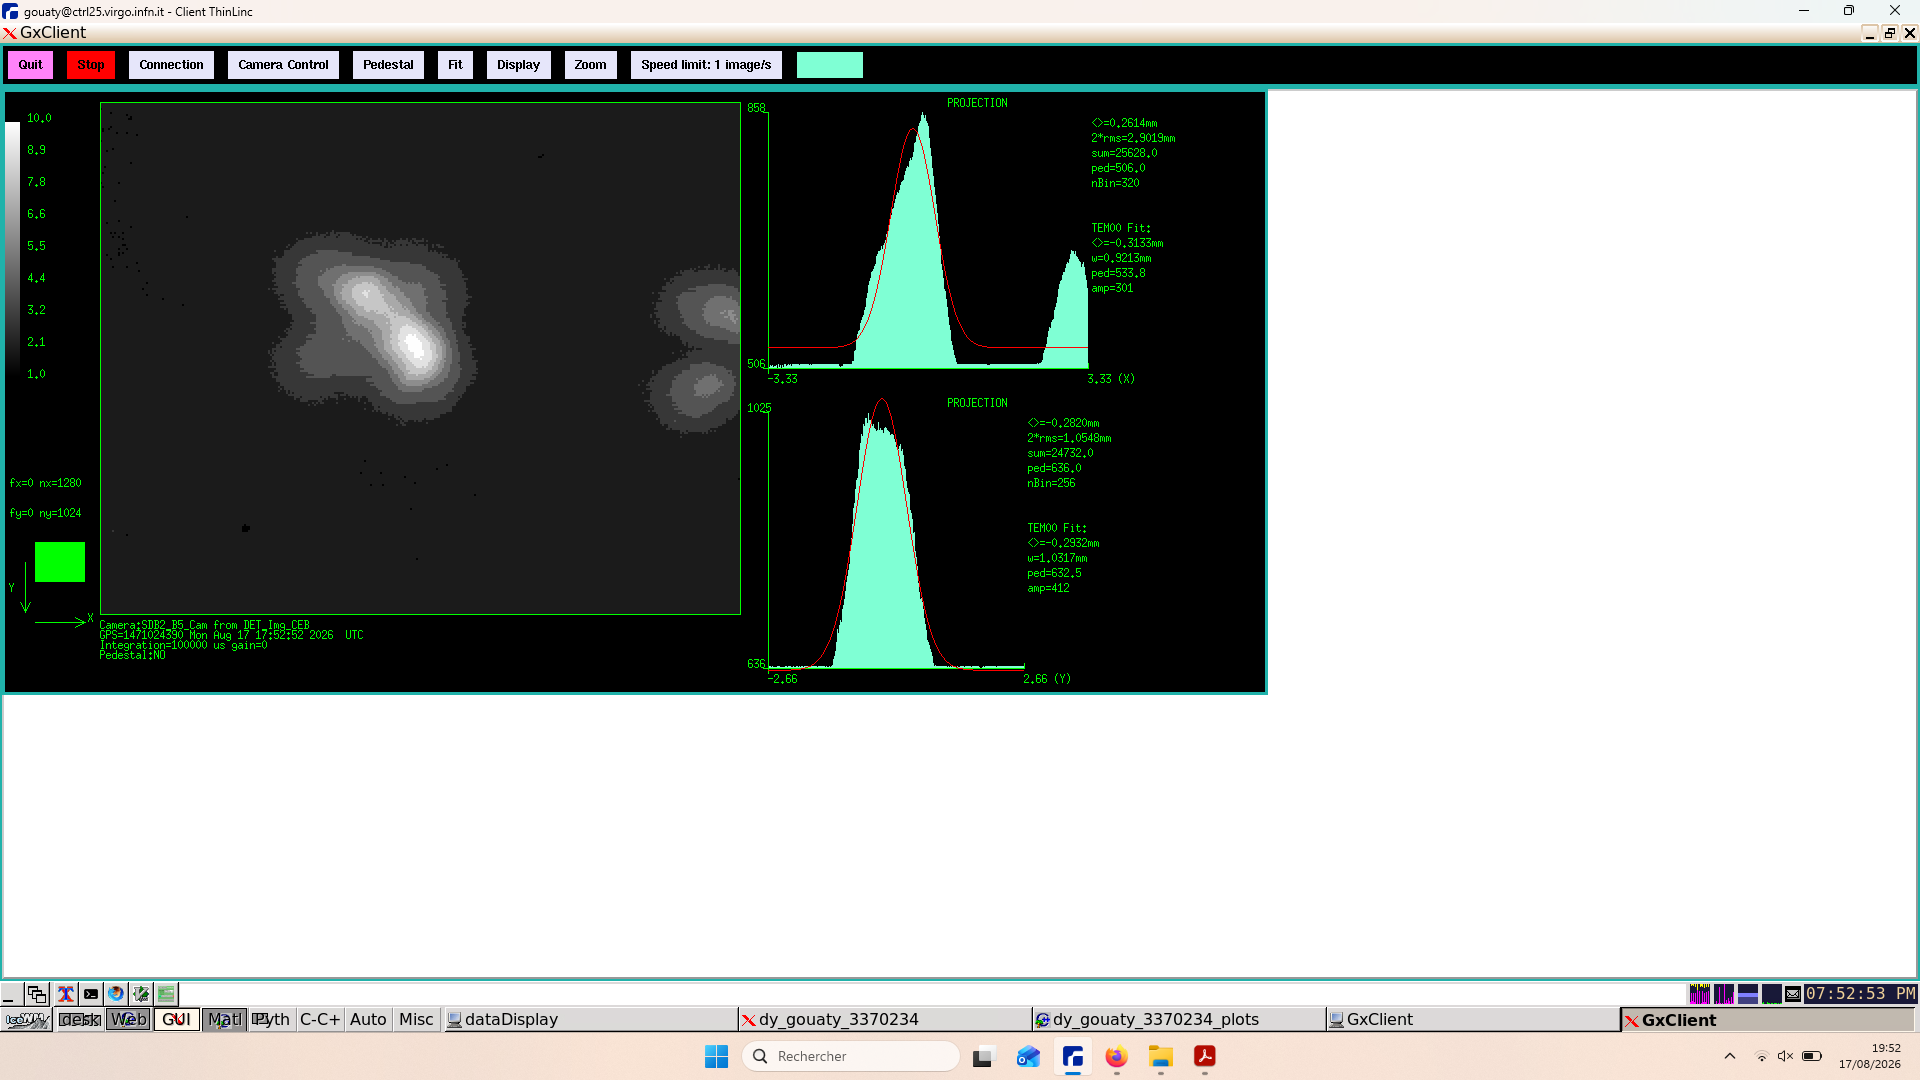Activate the inactive GxClient taskbar entry with monitor icon
The height and width of the screenshot is (1080, 1920).
1472,1020
